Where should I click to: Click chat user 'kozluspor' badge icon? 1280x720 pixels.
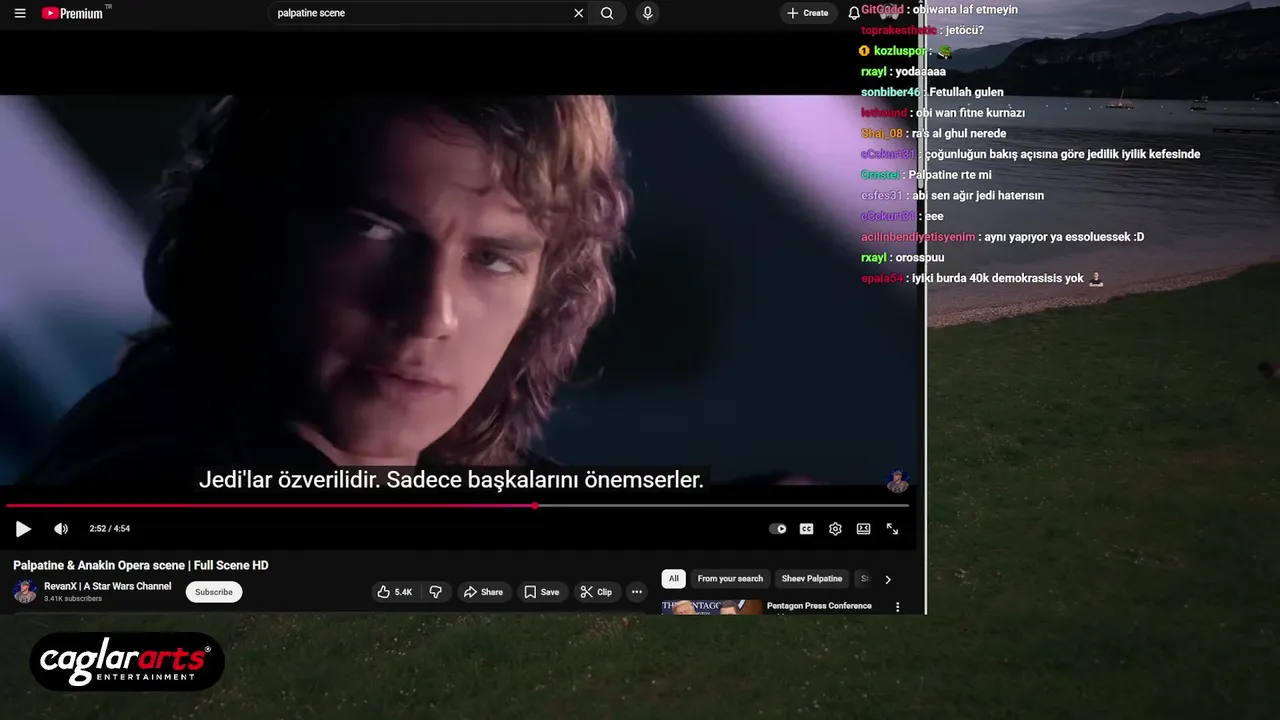[x=865, y=51]
